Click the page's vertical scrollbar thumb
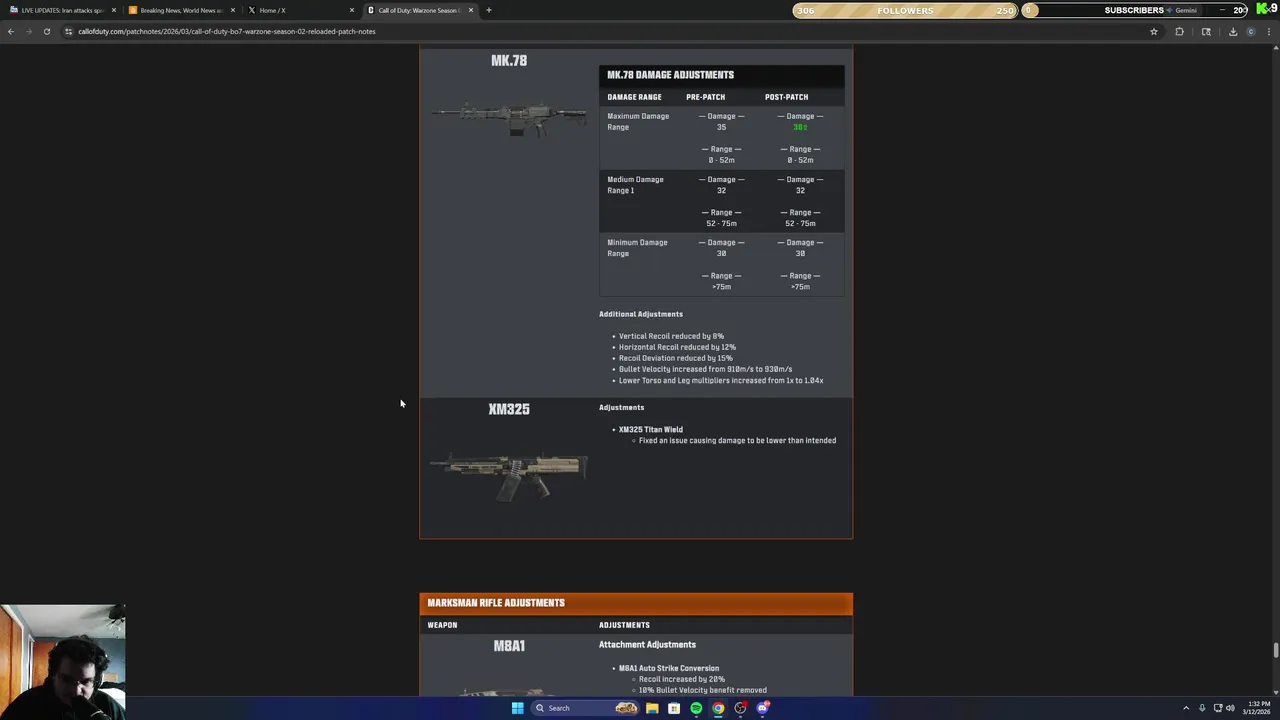Viewport: 1280px width, 720px height. click(1275, 650)
